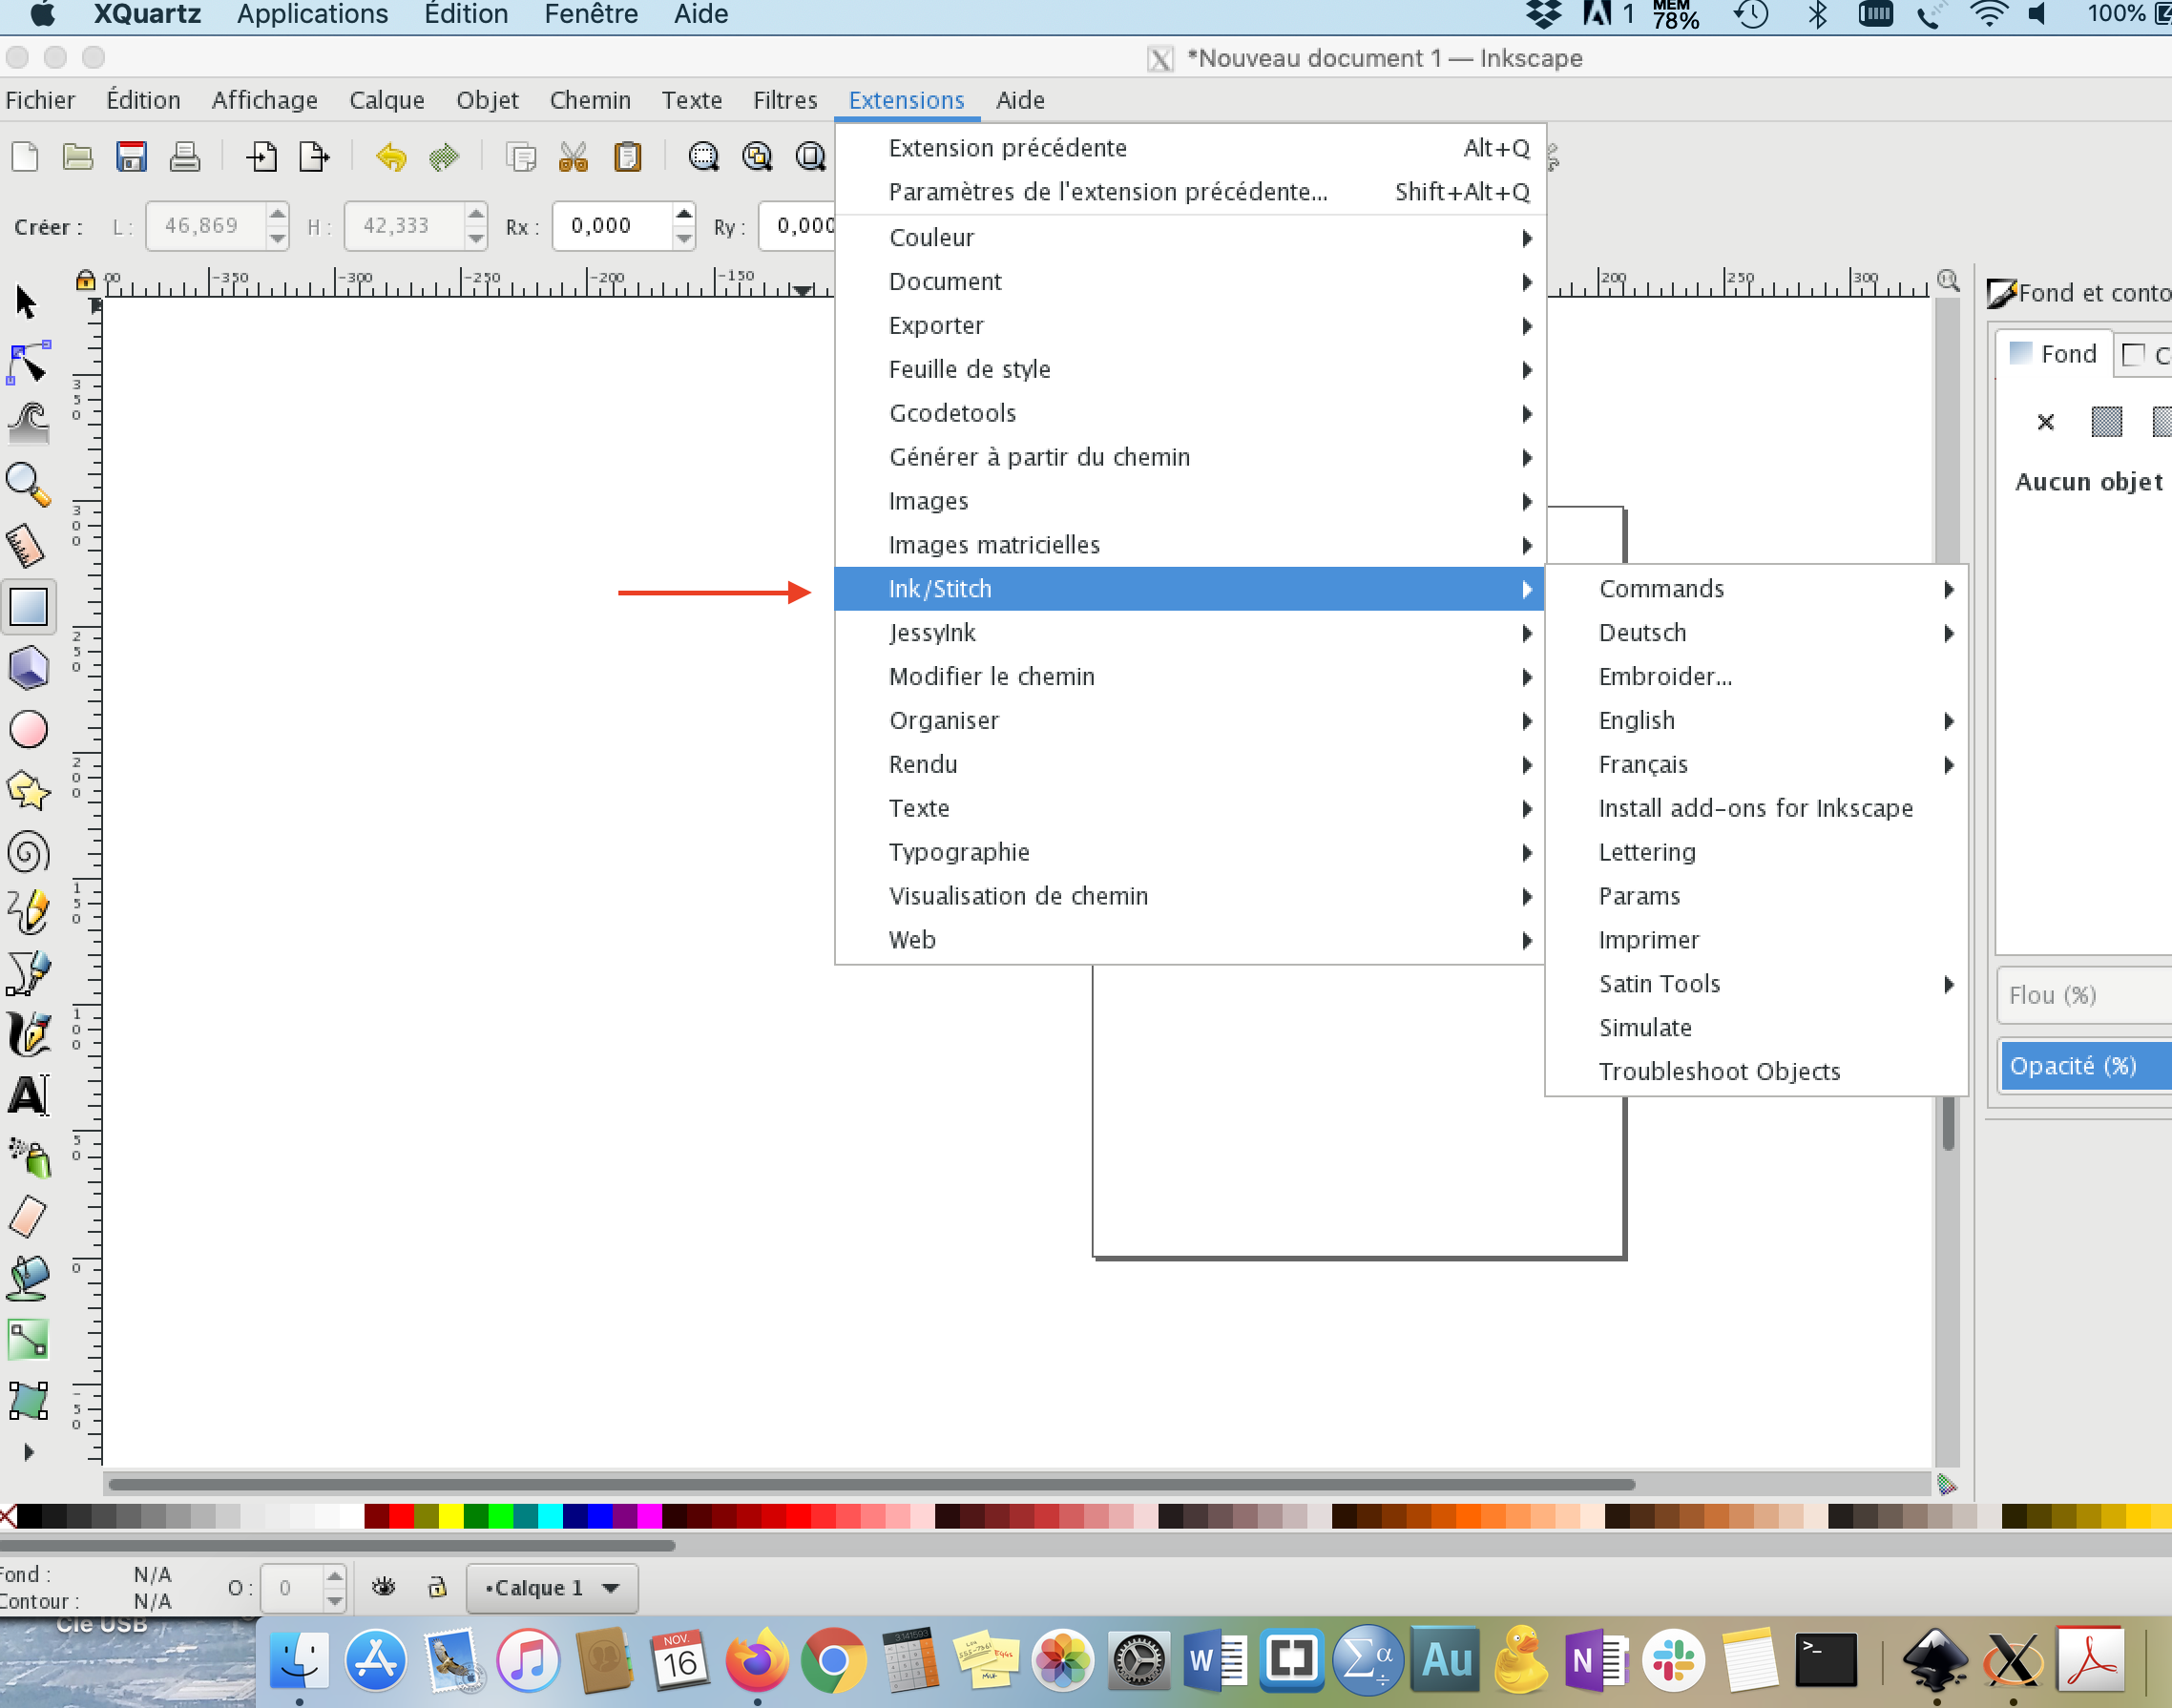
Task: Expand the Français submenu
Action: point(1756,765)
